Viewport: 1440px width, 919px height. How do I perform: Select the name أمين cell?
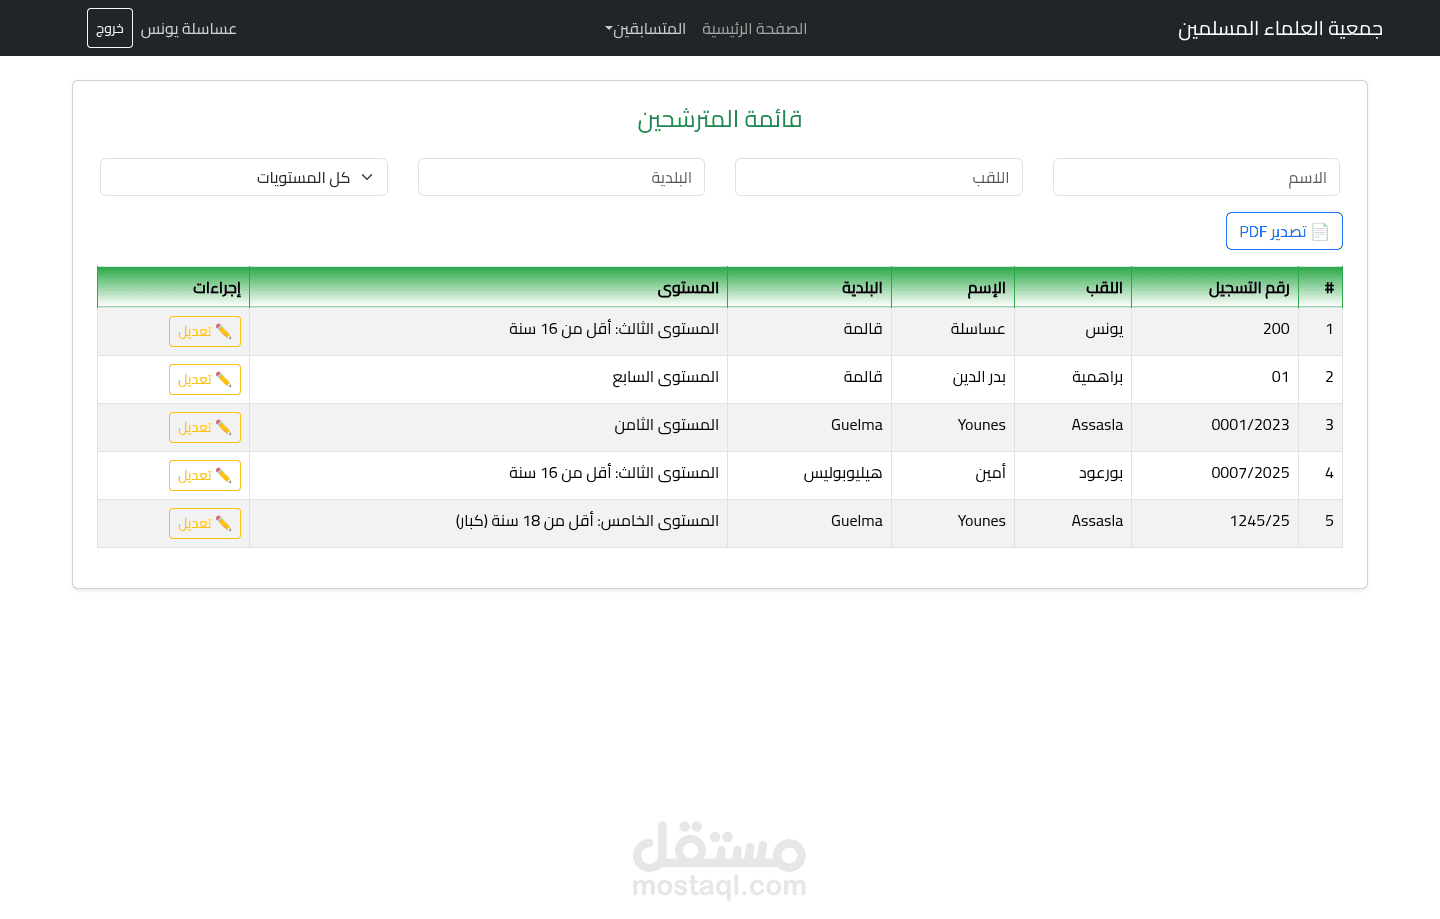(953, 475)
